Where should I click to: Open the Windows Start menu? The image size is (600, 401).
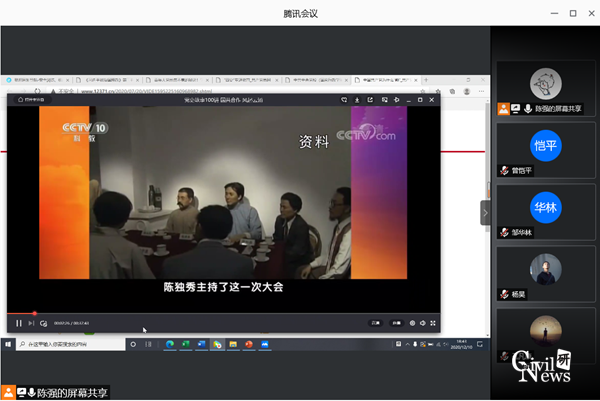[9, 344]
